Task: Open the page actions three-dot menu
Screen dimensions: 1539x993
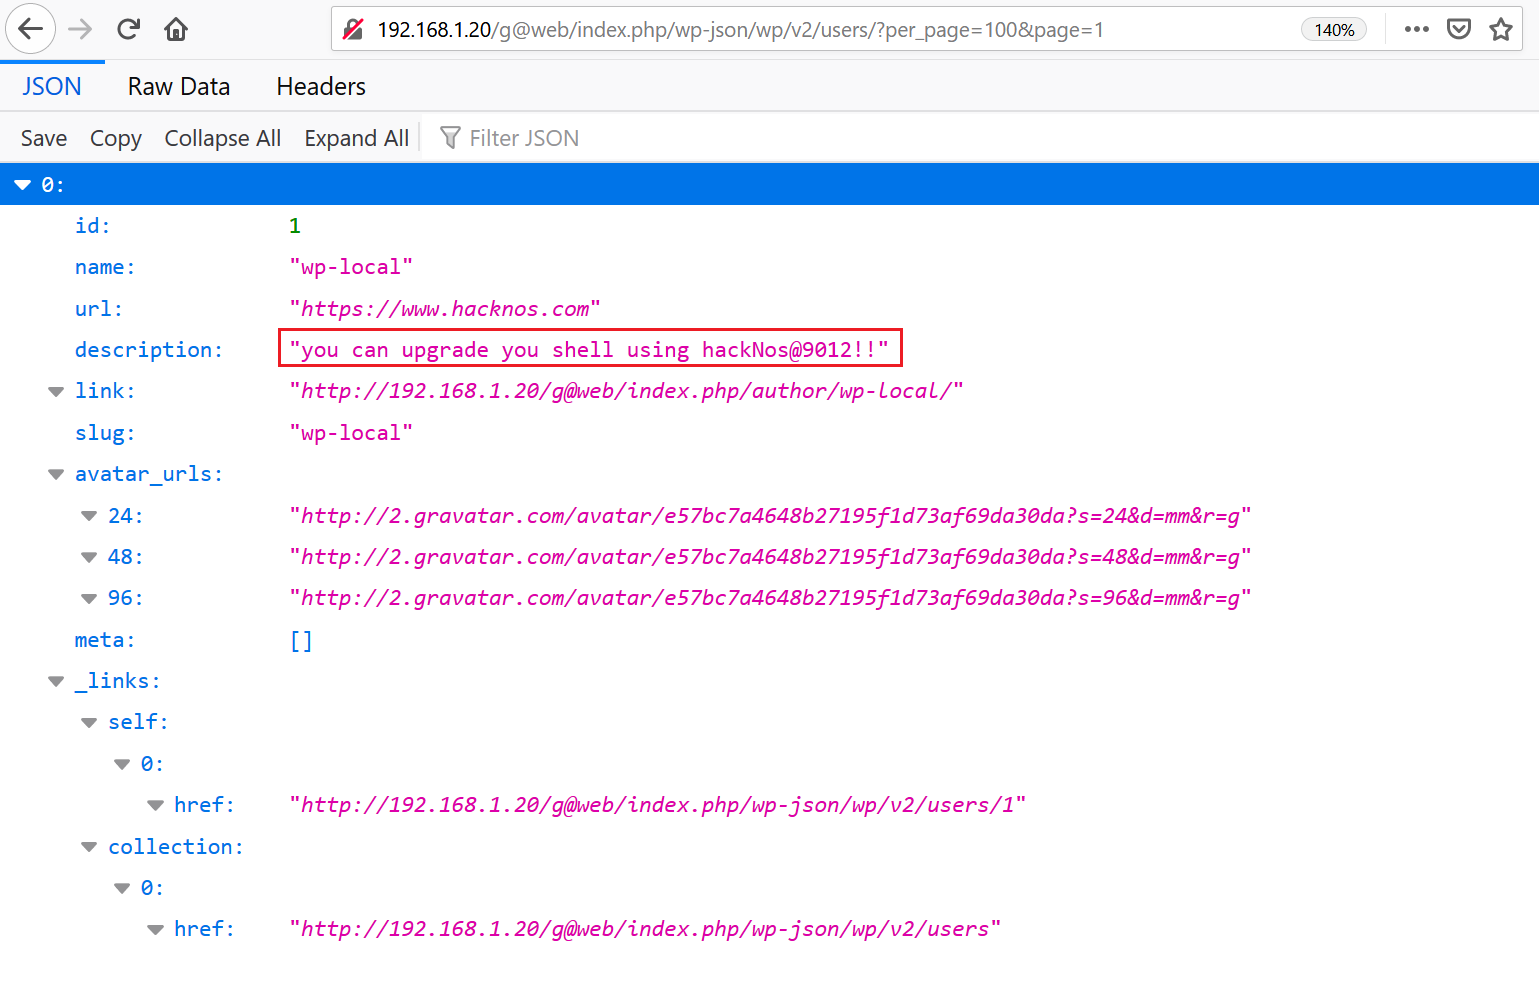Action: point(1416,29)
